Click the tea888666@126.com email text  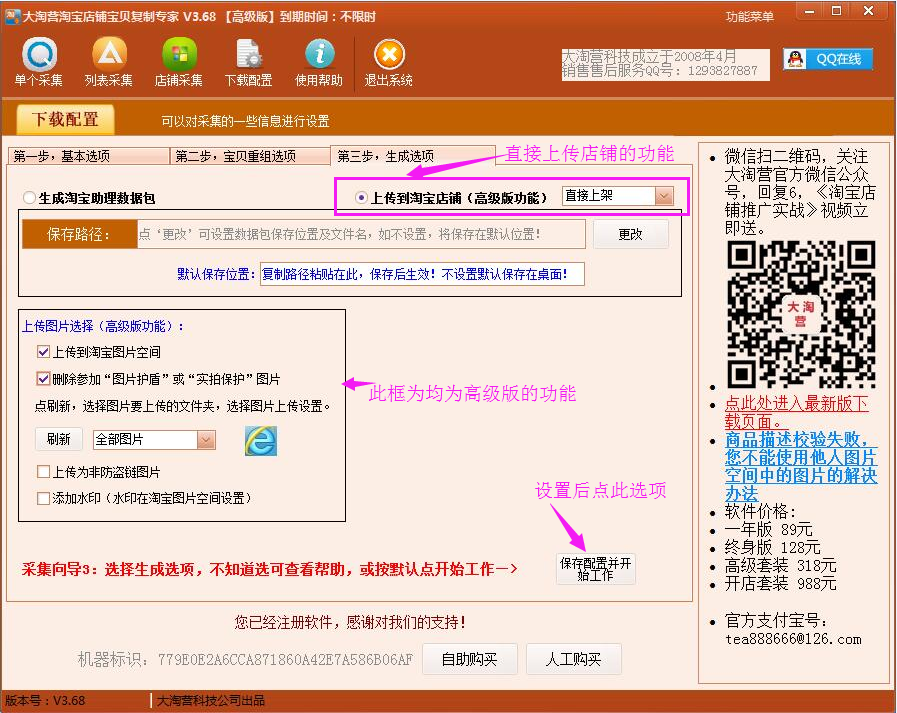793,639
